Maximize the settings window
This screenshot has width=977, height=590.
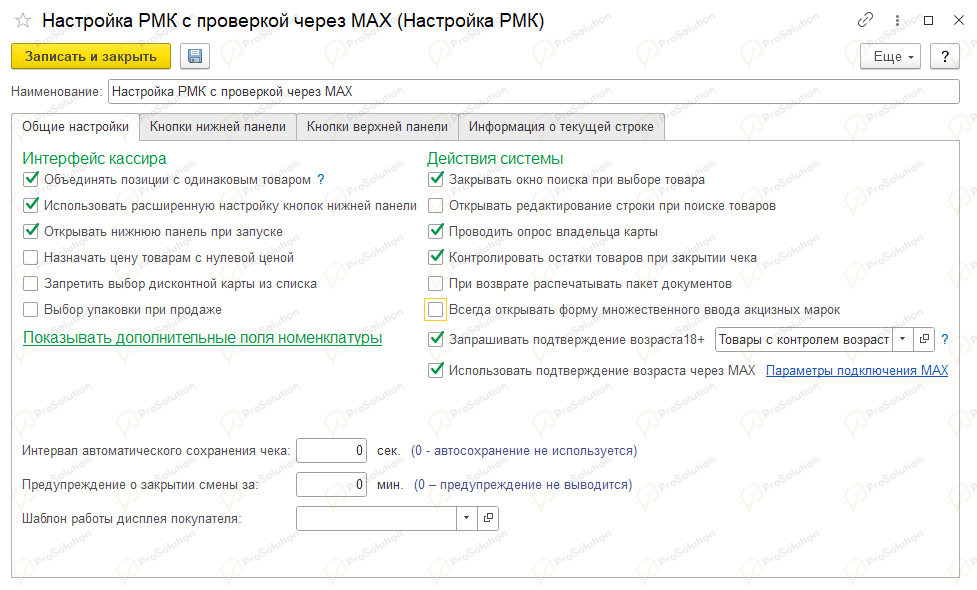point(928,21)
